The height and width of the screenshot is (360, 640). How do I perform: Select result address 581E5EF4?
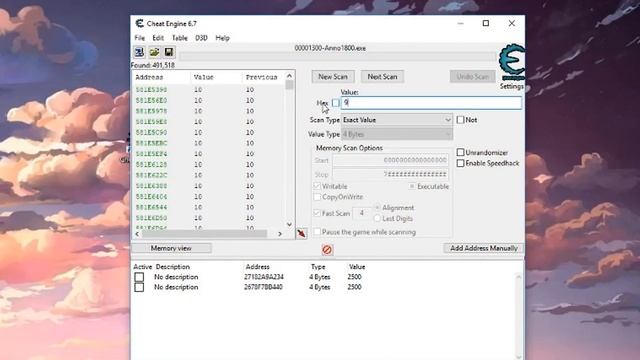151,154
